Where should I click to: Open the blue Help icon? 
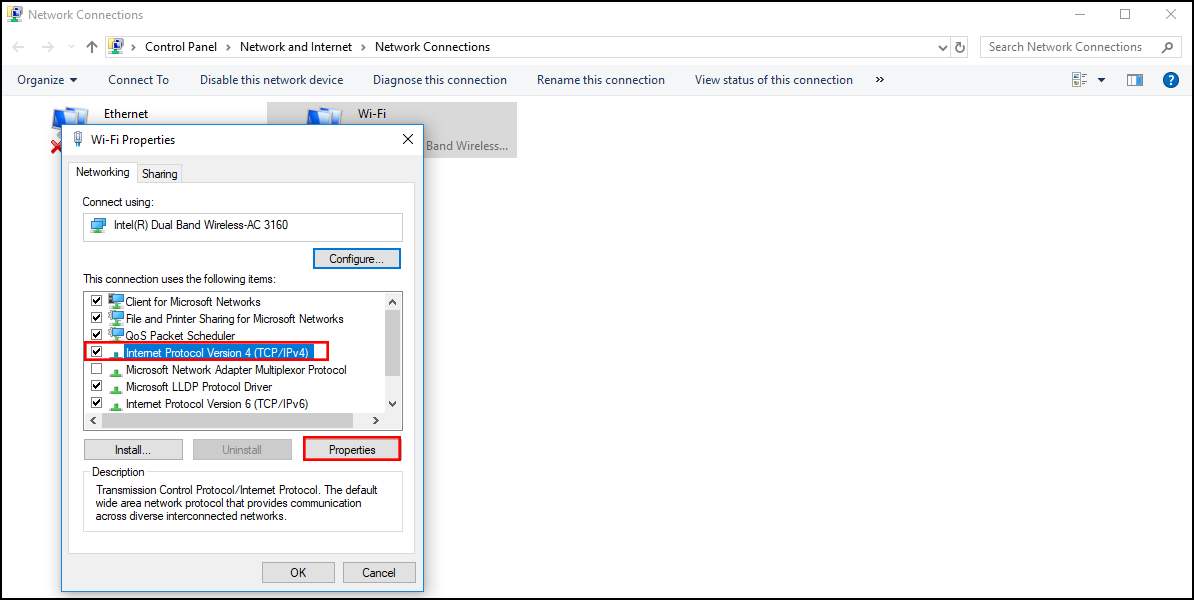tap(1171, 80)
